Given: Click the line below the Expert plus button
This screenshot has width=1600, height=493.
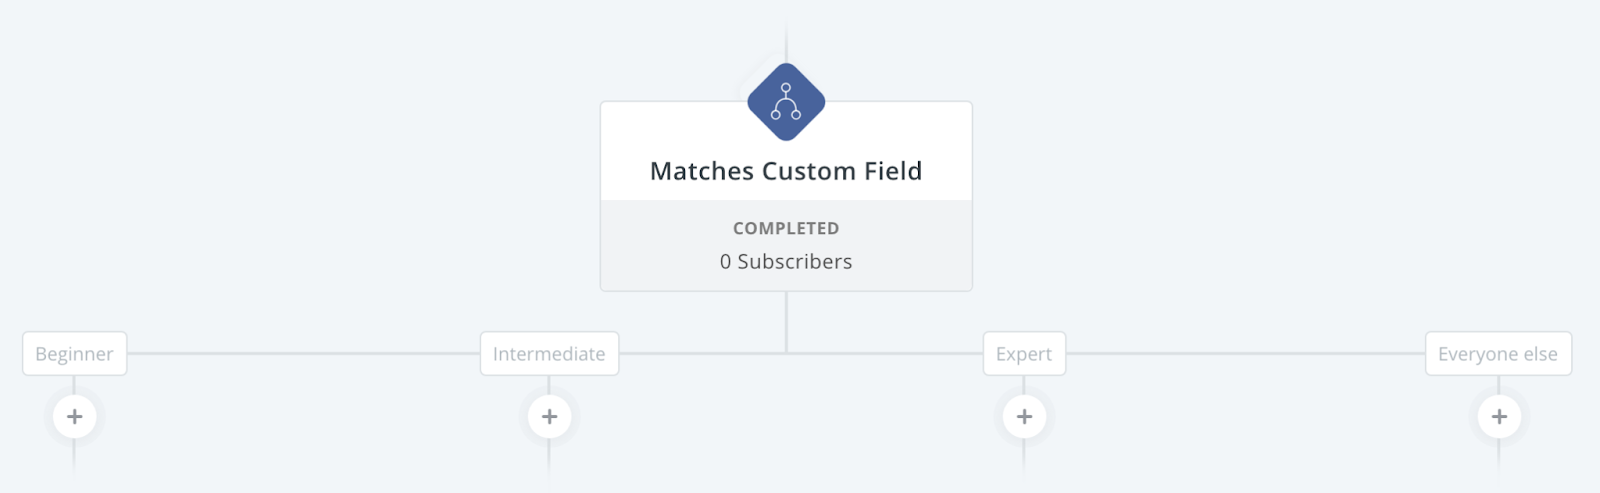Looking at the screenshot, I should [1024, 458].
